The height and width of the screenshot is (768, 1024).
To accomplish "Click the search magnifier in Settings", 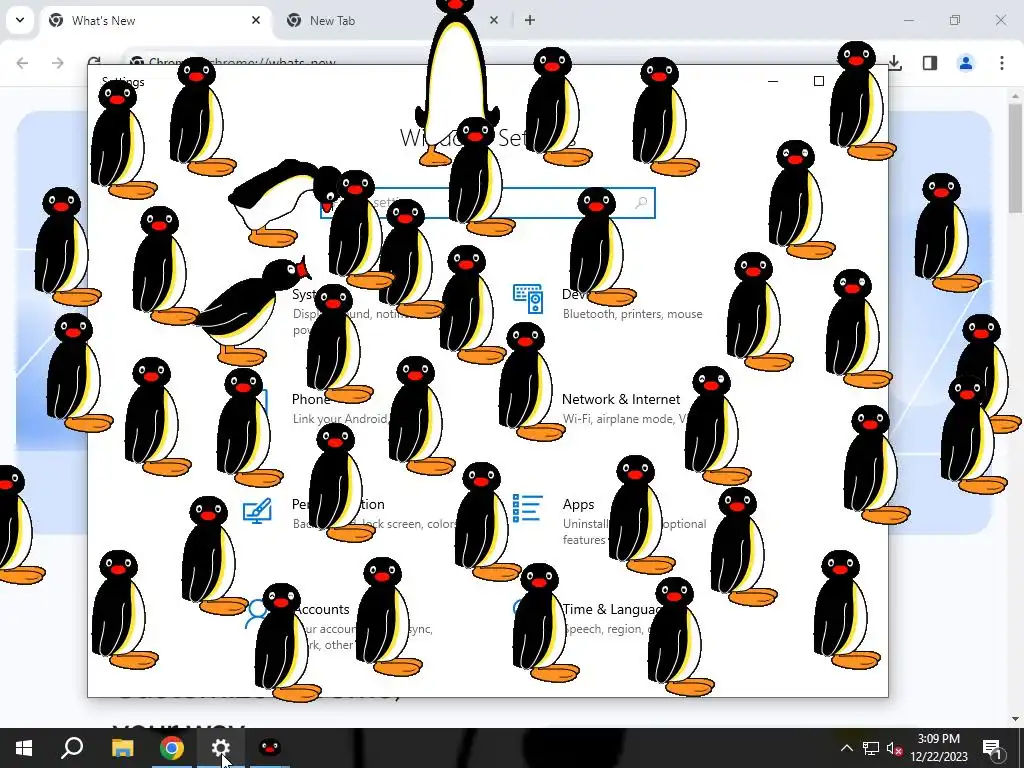I will coord(641,202).
